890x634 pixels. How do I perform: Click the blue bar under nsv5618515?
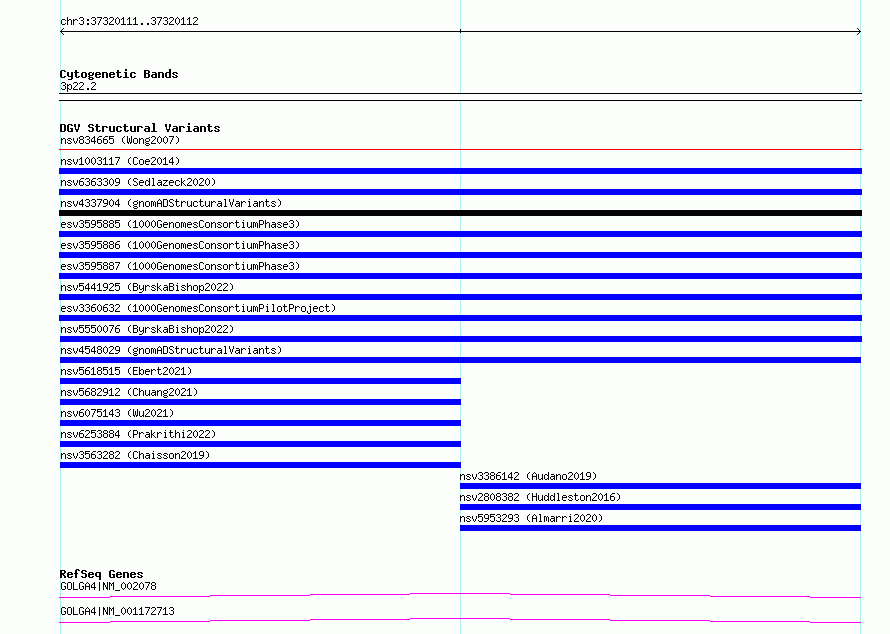coord(260,381)
